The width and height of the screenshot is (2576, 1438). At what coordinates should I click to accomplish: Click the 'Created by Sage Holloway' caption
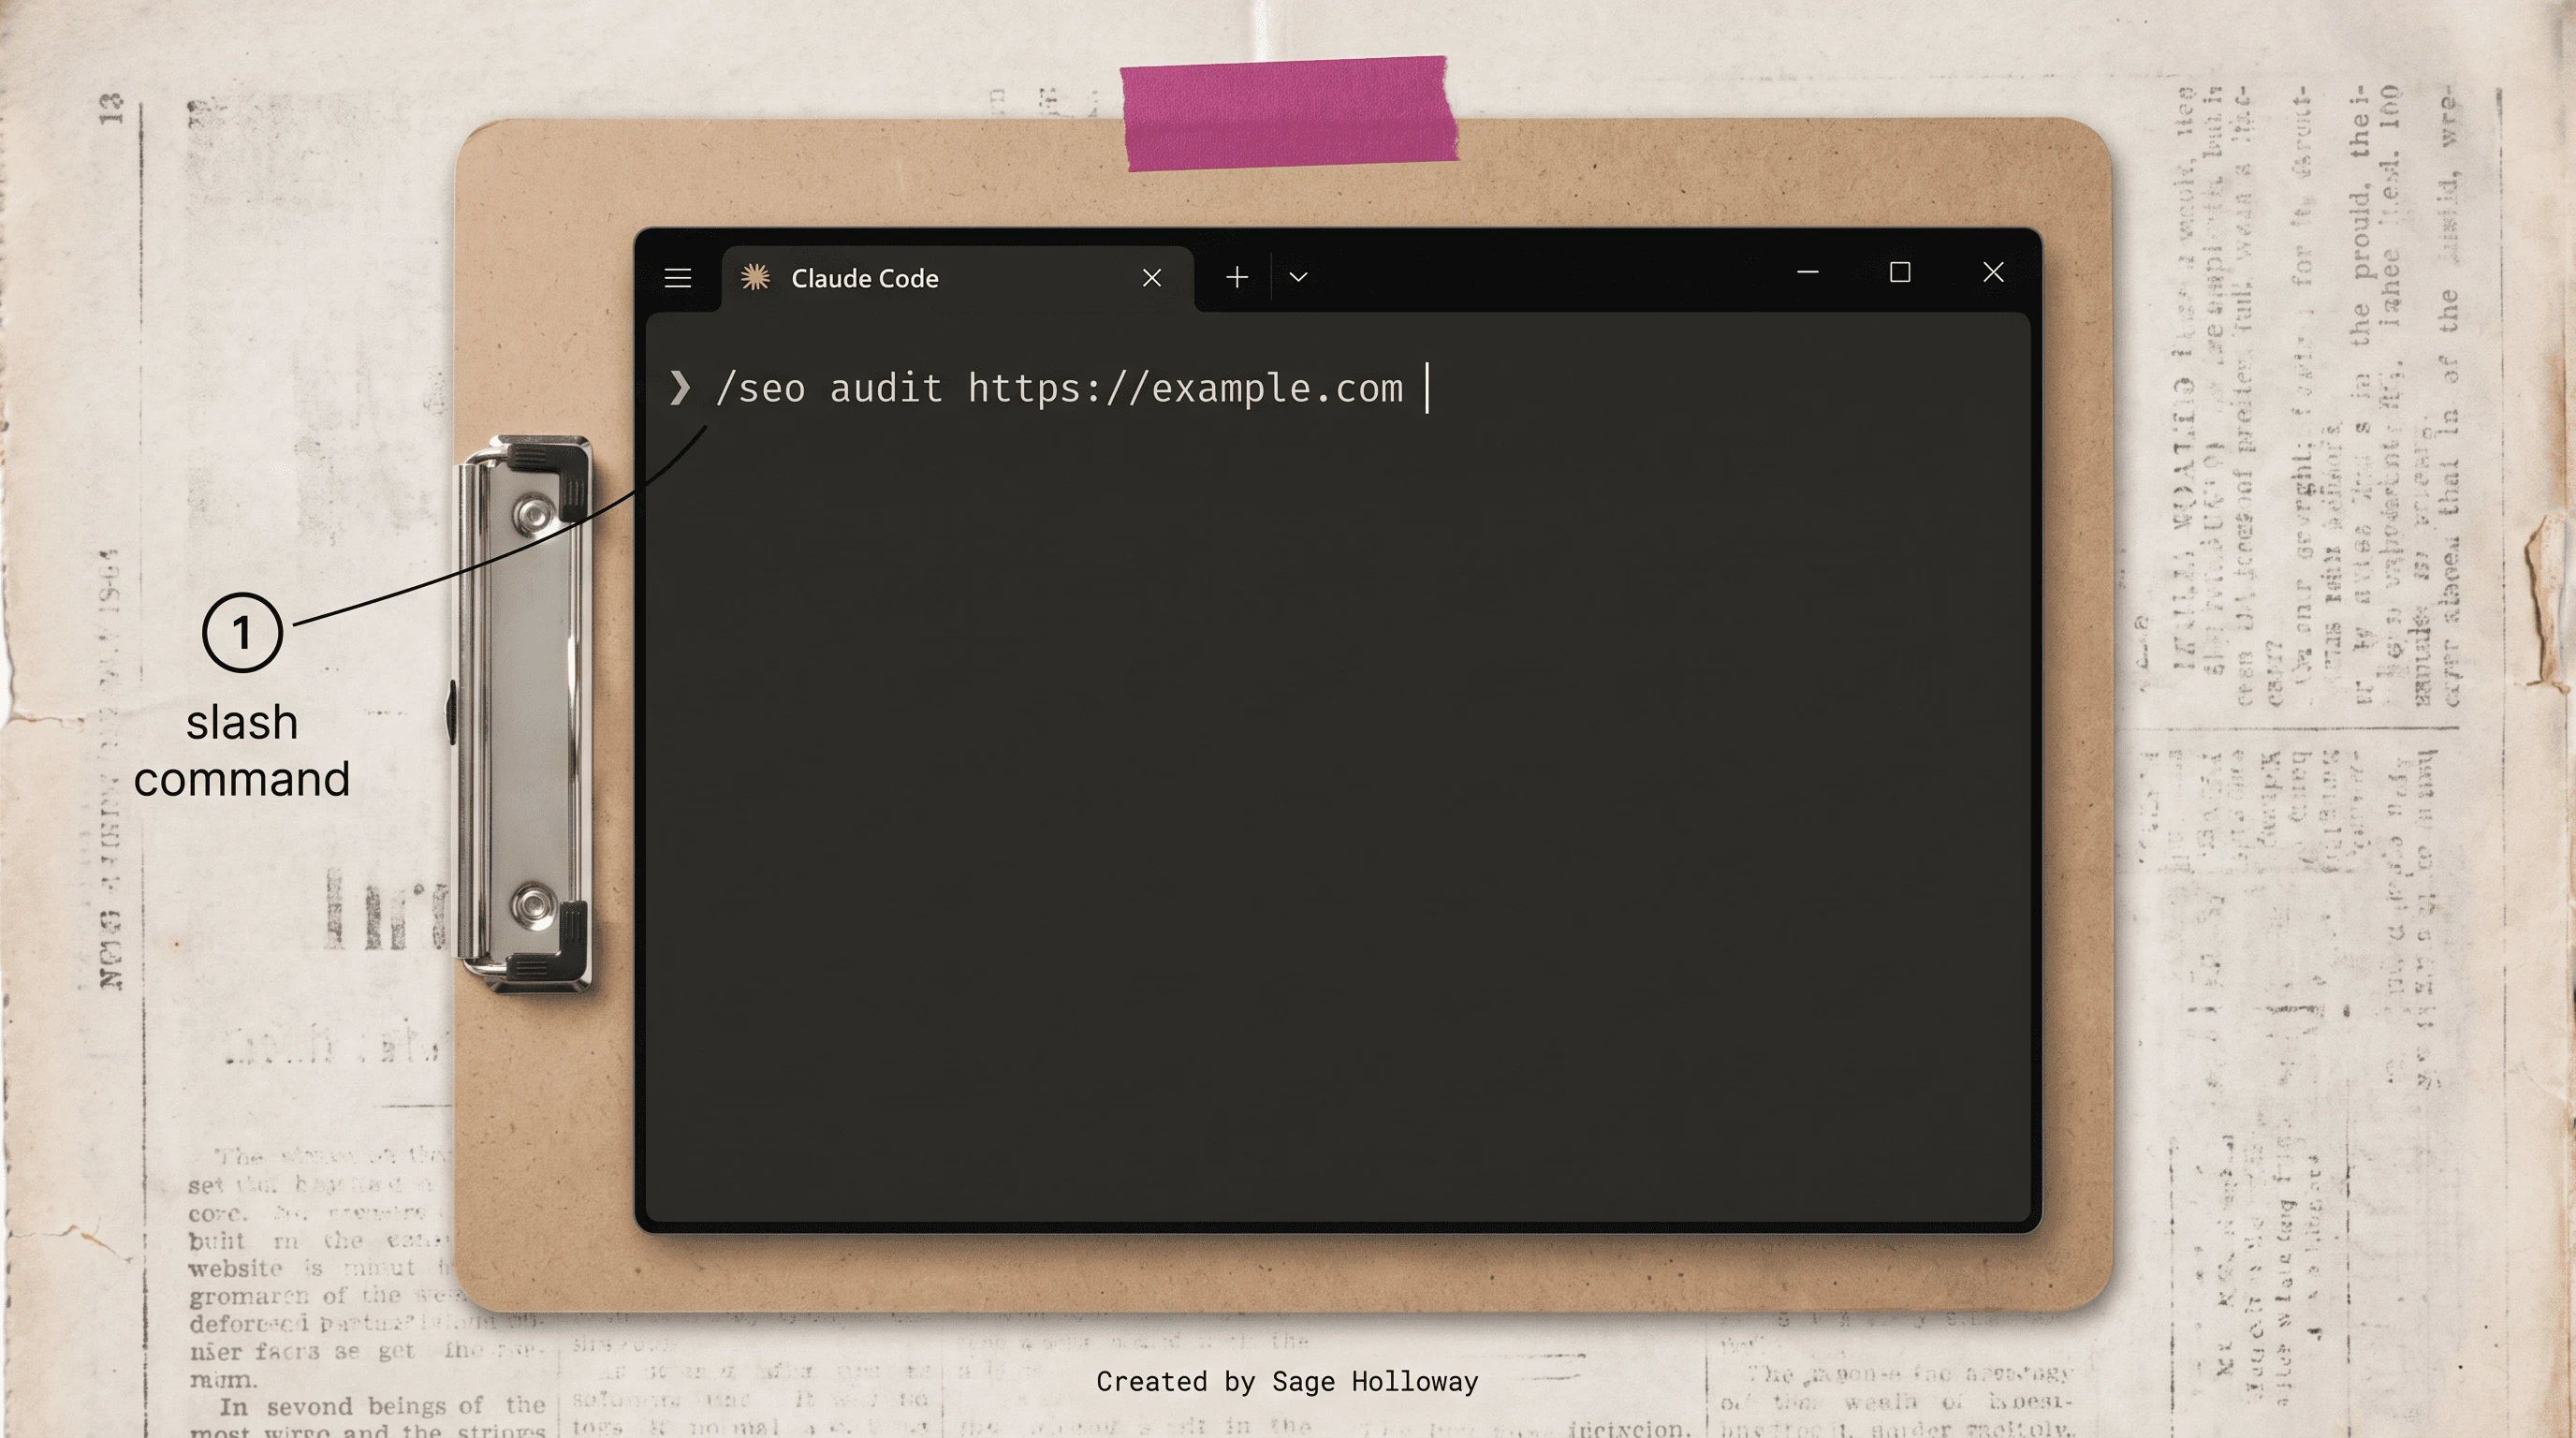pyautogui.click(x=1287, y=1382)
